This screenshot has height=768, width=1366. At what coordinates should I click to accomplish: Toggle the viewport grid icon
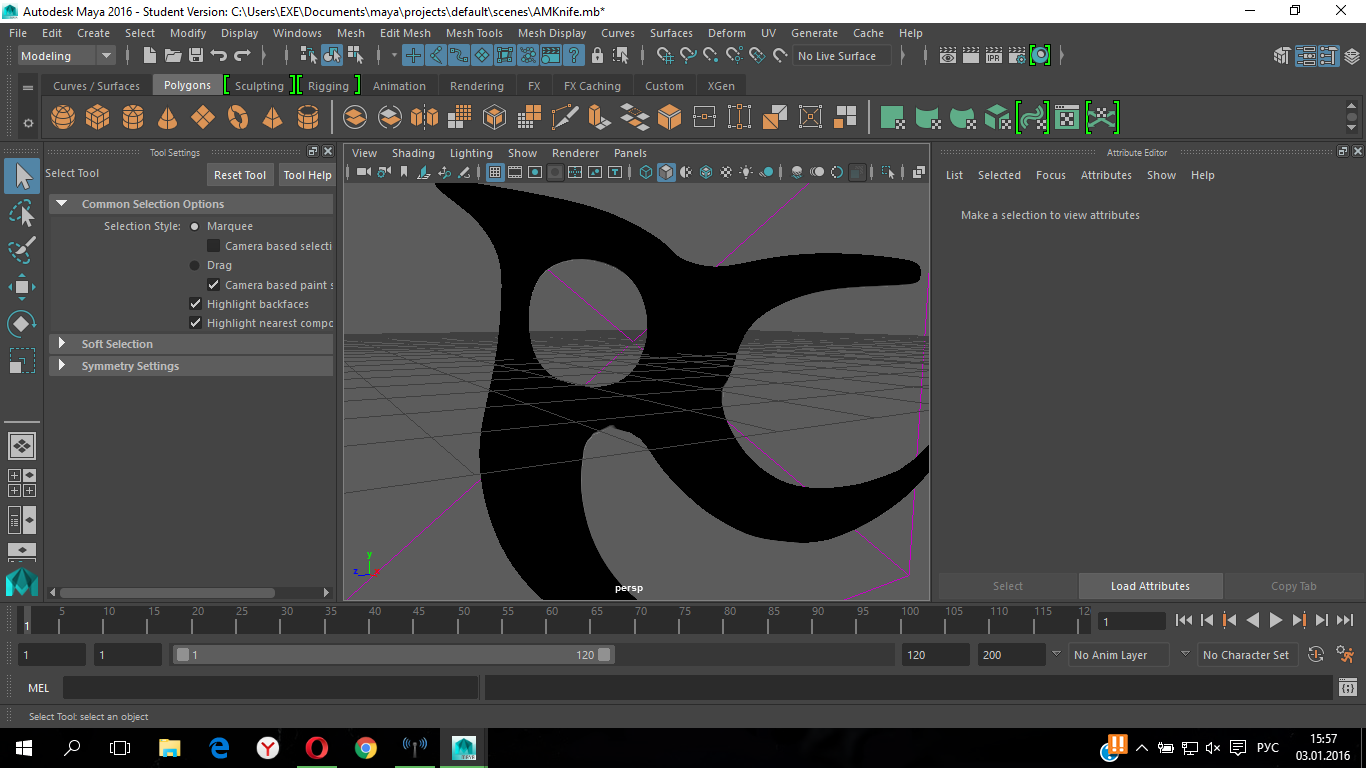click(494, 173)
